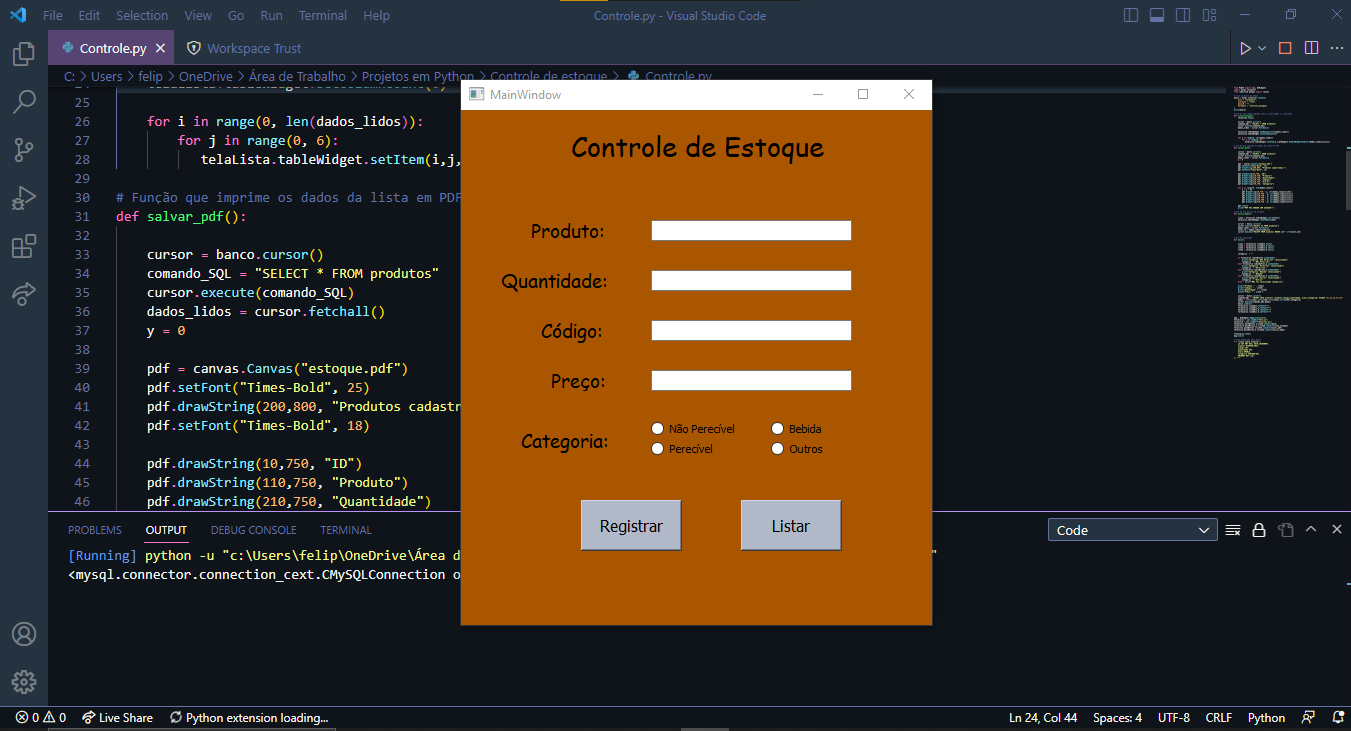Switch to the TERMINAL tab

345,529
